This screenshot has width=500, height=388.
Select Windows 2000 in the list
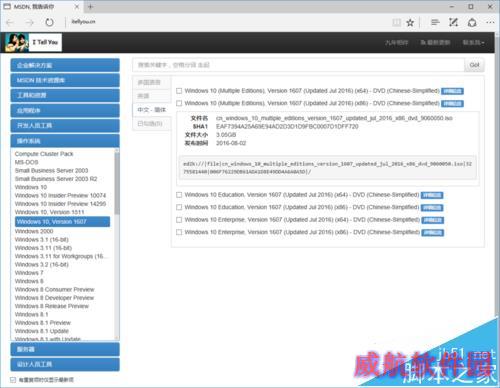pyautogui.click(x=34, y=231)
